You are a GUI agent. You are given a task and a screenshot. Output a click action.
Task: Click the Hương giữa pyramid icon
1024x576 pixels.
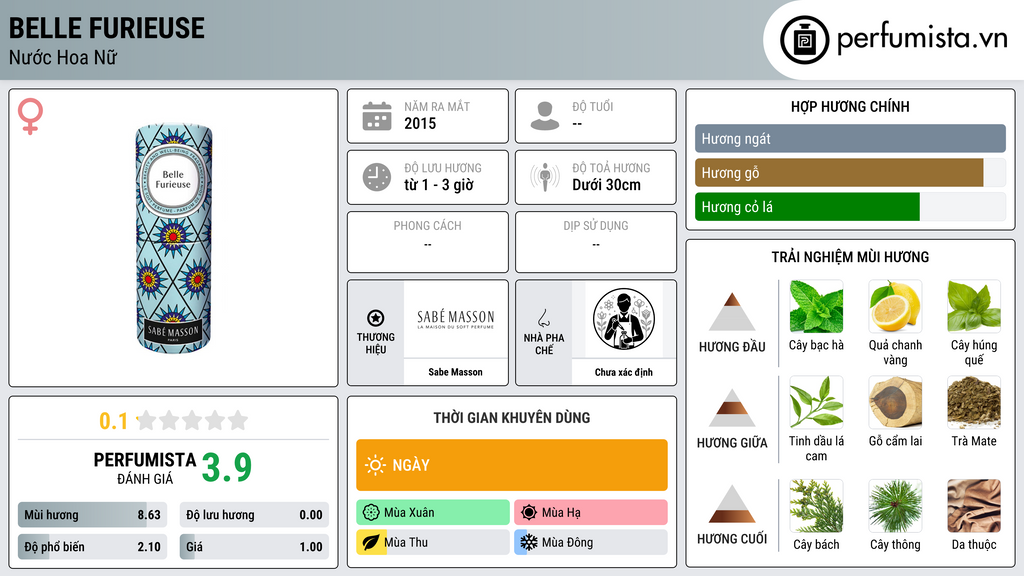(x=732, y=408)
